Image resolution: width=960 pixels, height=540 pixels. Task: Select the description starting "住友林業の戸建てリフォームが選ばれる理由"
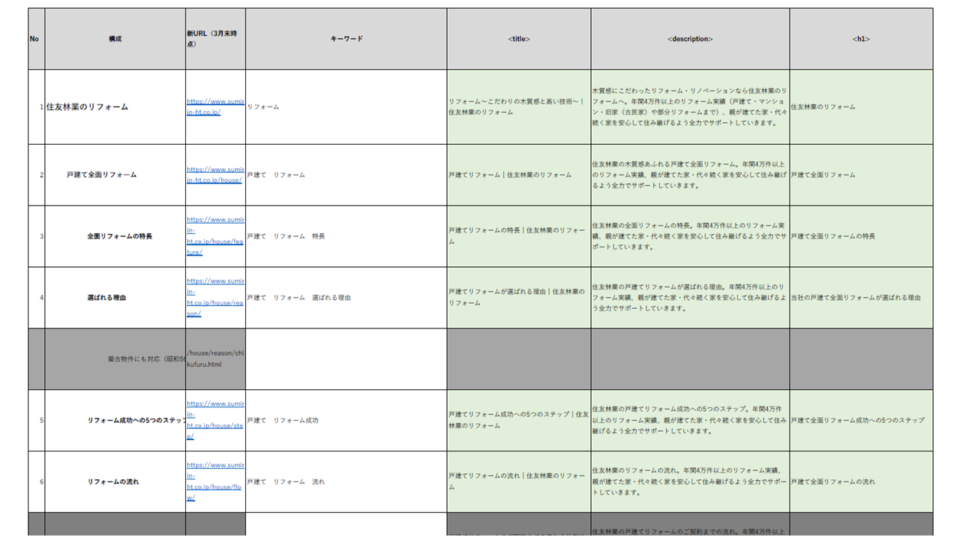coord(690,298)
